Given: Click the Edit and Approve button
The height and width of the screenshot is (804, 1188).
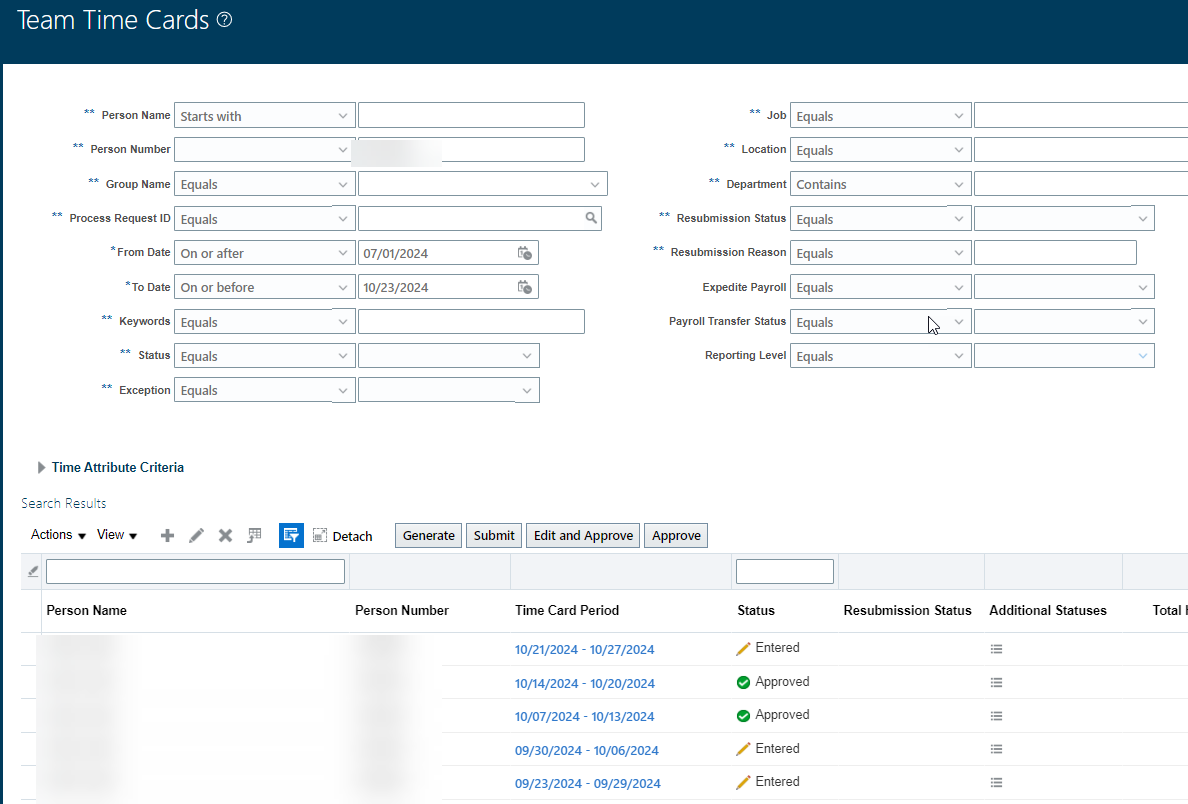Looking at the screenshot, I should 582,535.
